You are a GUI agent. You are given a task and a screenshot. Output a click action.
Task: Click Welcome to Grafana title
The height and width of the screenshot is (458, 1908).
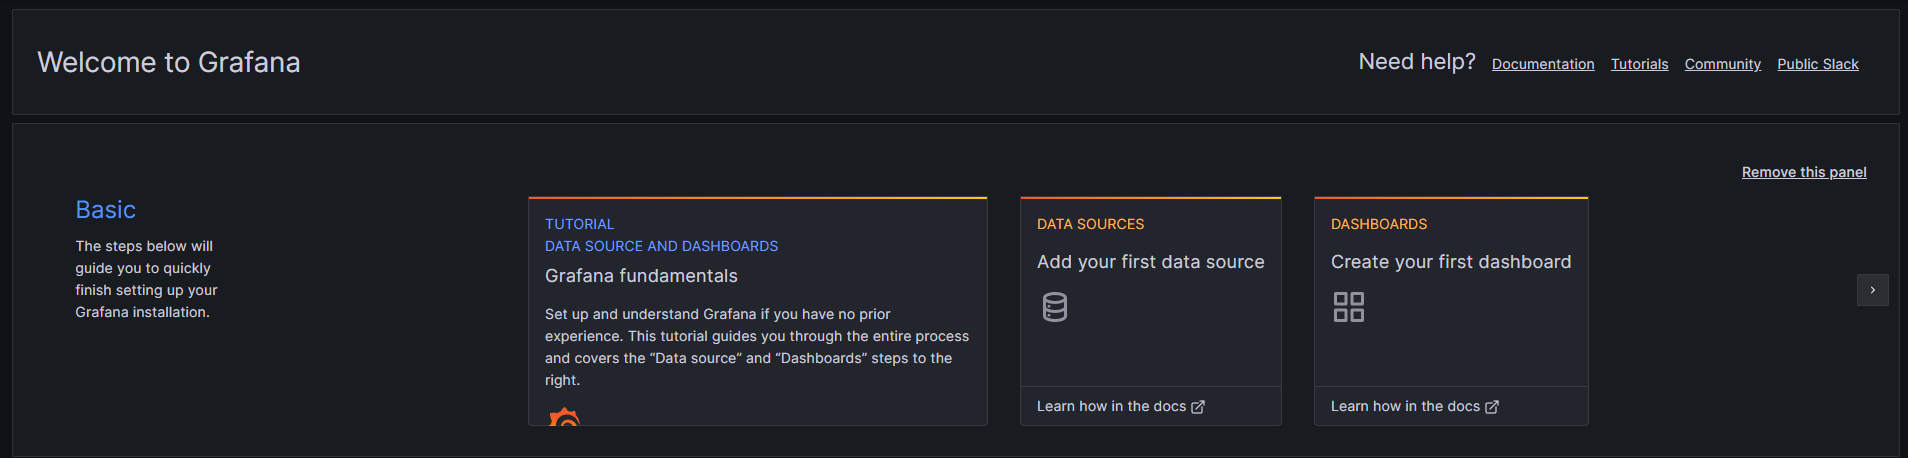[x=169, y=62]
